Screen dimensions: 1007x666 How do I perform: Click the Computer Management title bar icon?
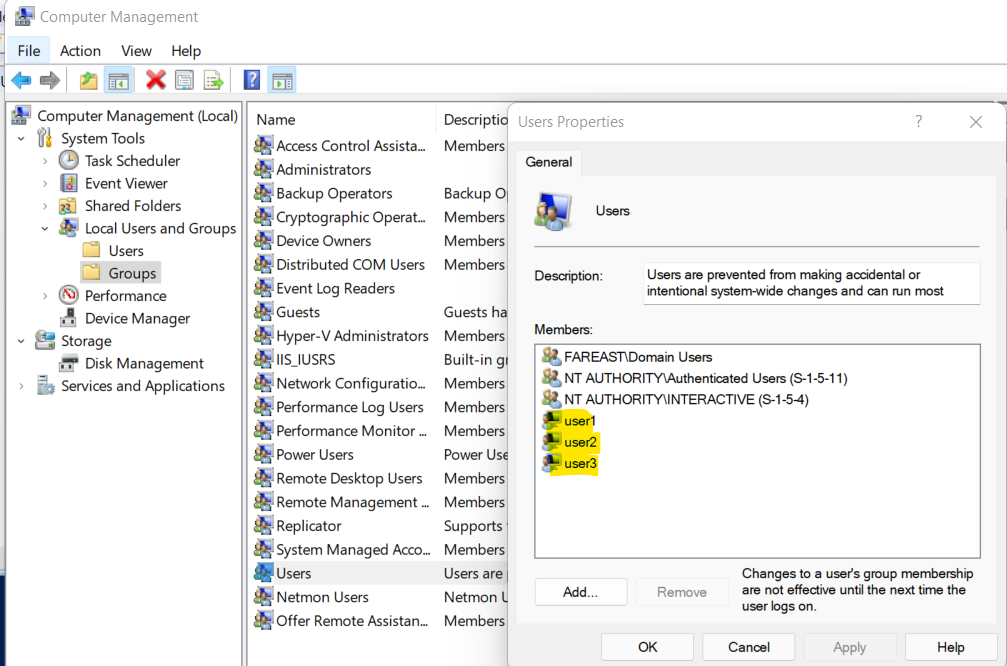[x=24, y=16]
